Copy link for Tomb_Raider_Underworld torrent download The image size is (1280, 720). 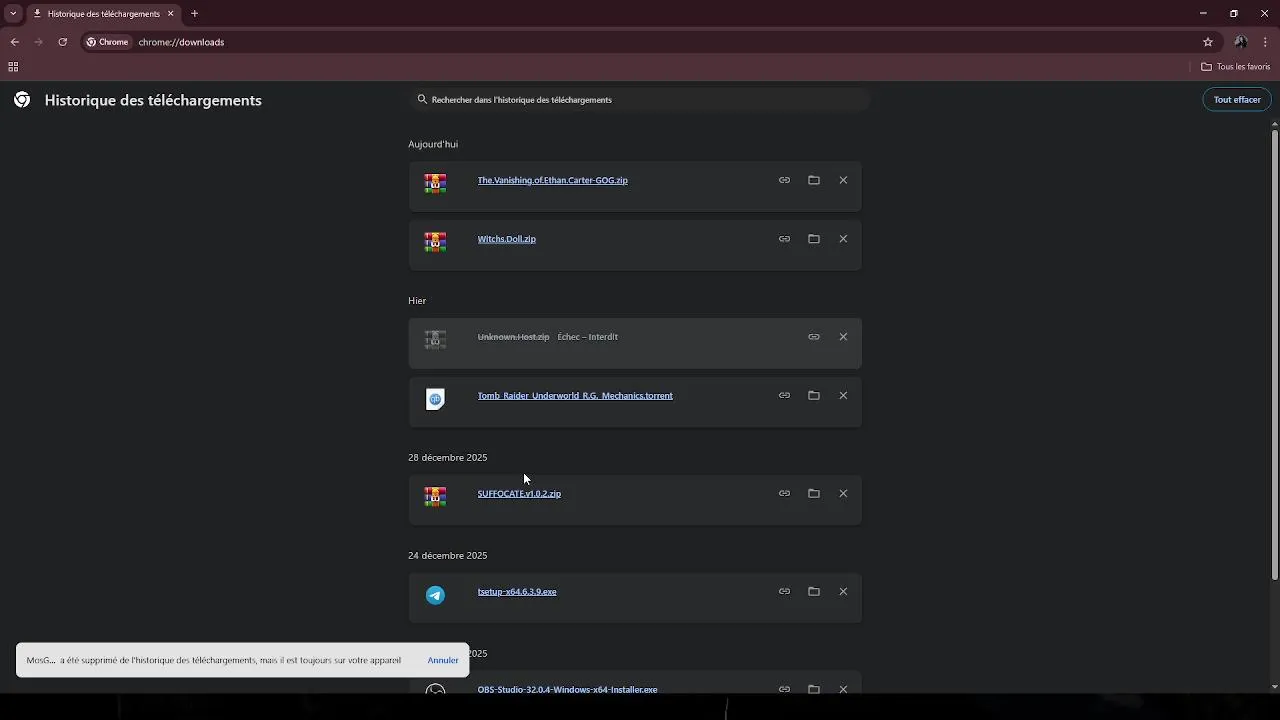coord(784,395)
